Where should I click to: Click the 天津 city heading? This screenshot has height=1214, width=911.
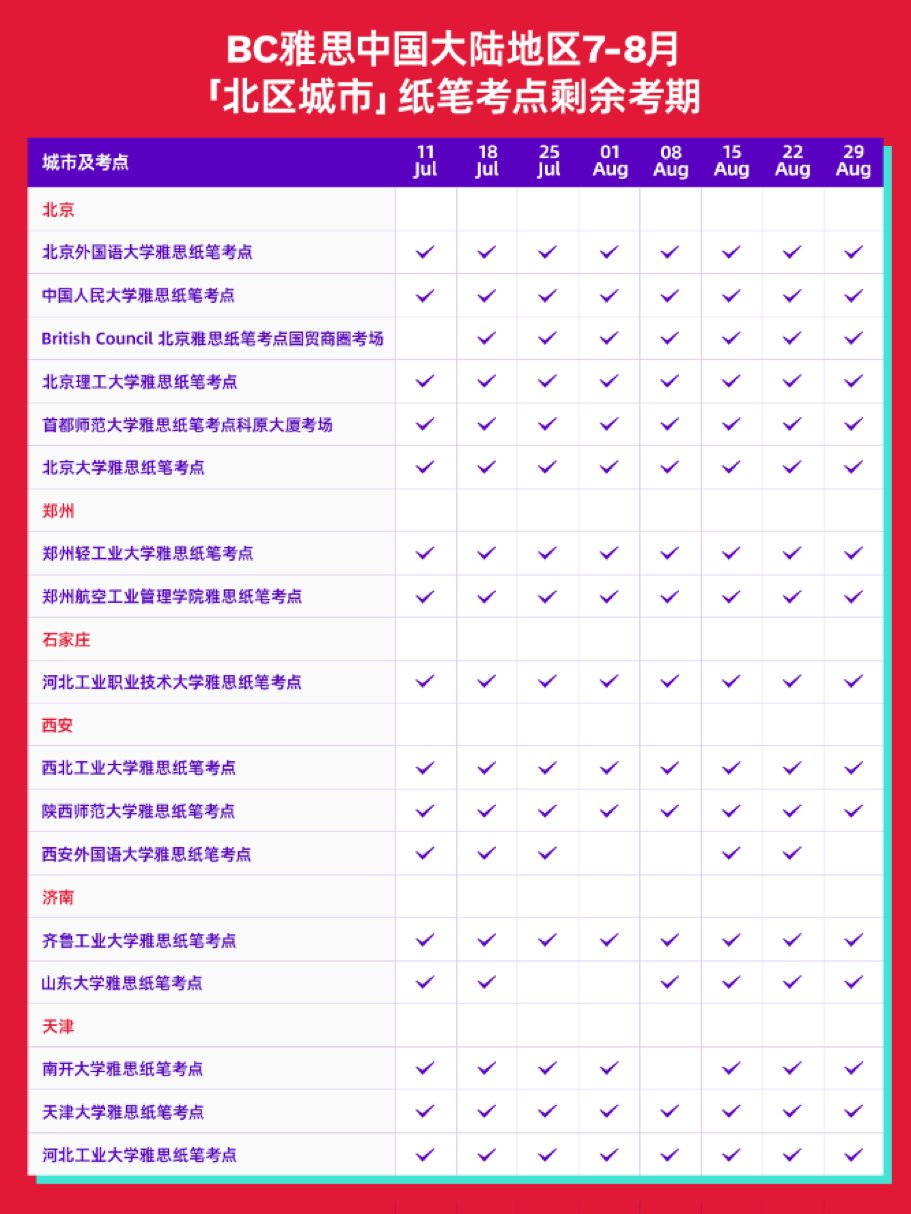point(58,1027)
